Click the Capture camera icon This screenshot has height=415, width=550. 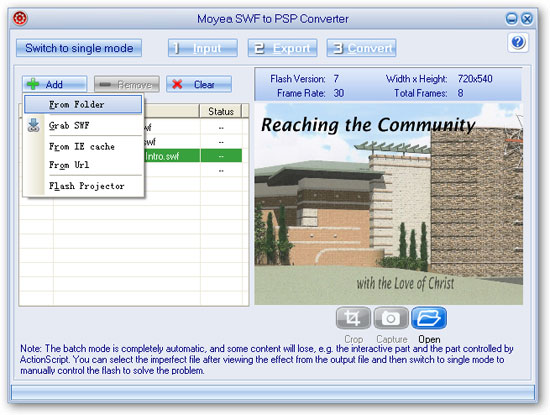click(x=391, y=318)
